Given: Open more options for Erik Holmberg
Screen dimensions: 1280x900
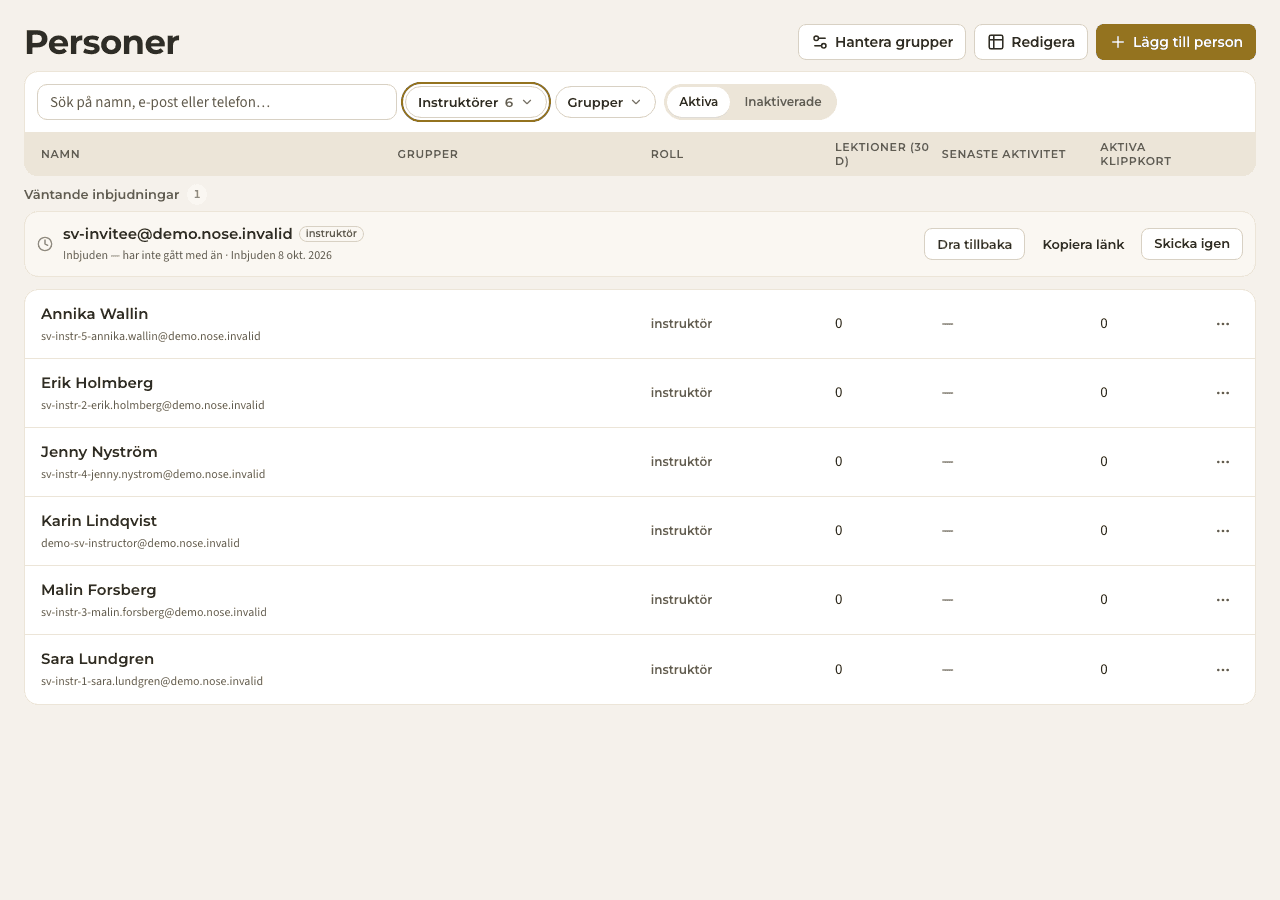Looking at the screenshot, I should click(1222, 393).
